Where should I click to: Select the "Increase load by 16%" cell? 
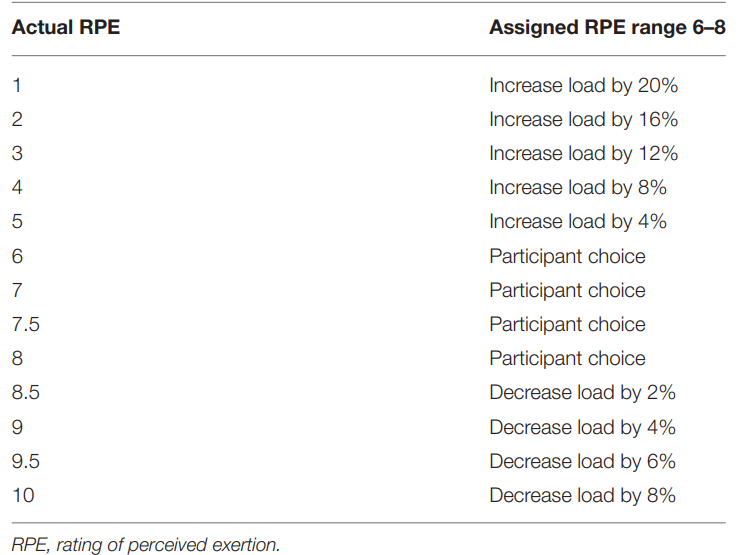click(584, 120)
